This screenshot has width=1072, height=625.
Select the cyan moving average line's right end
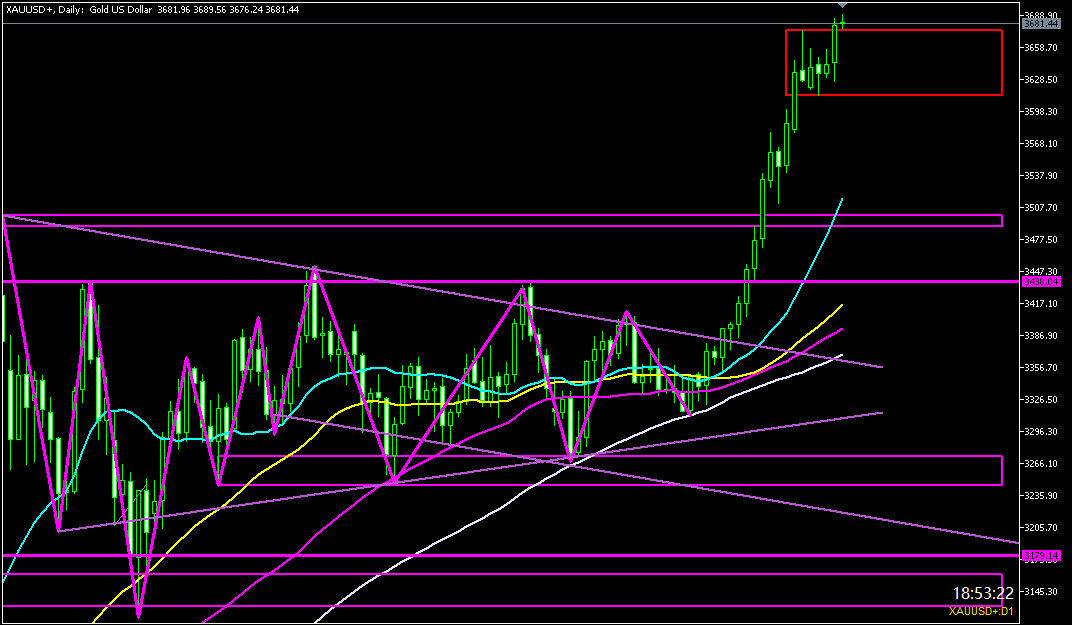pos(841,200)
